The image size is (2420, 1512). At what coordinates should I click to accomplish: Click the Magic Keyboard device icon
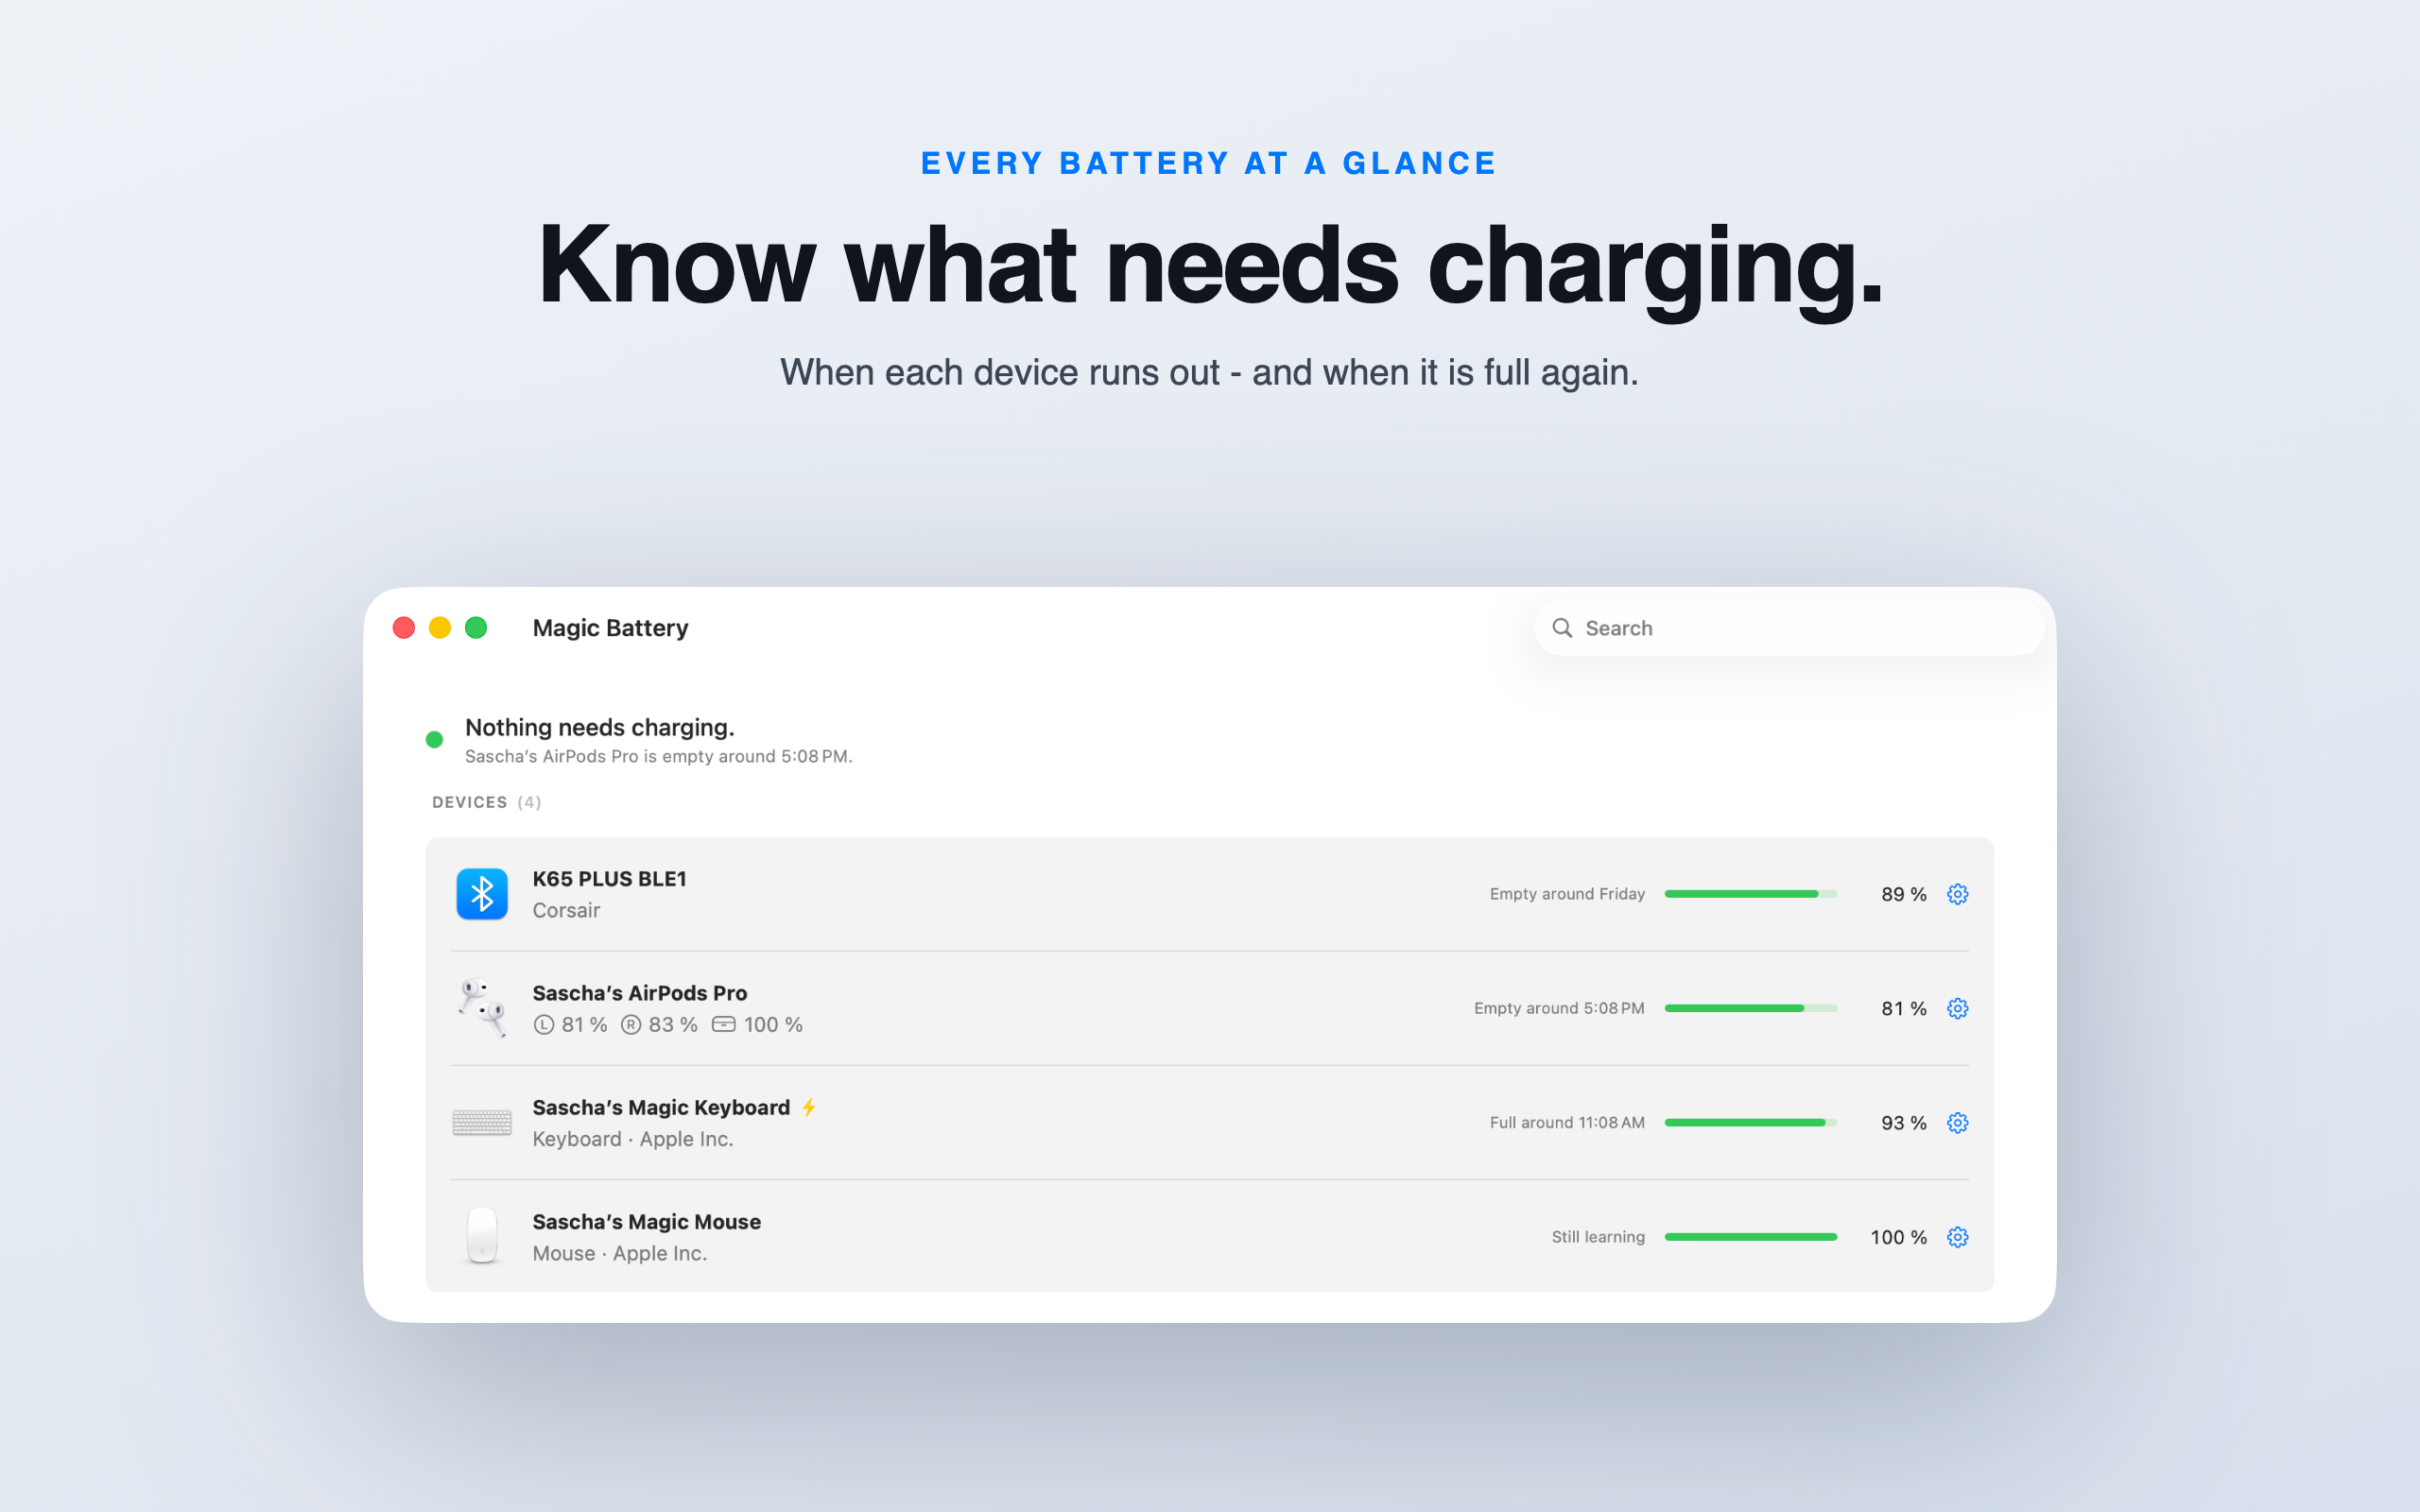click(x=482, y=1123)
